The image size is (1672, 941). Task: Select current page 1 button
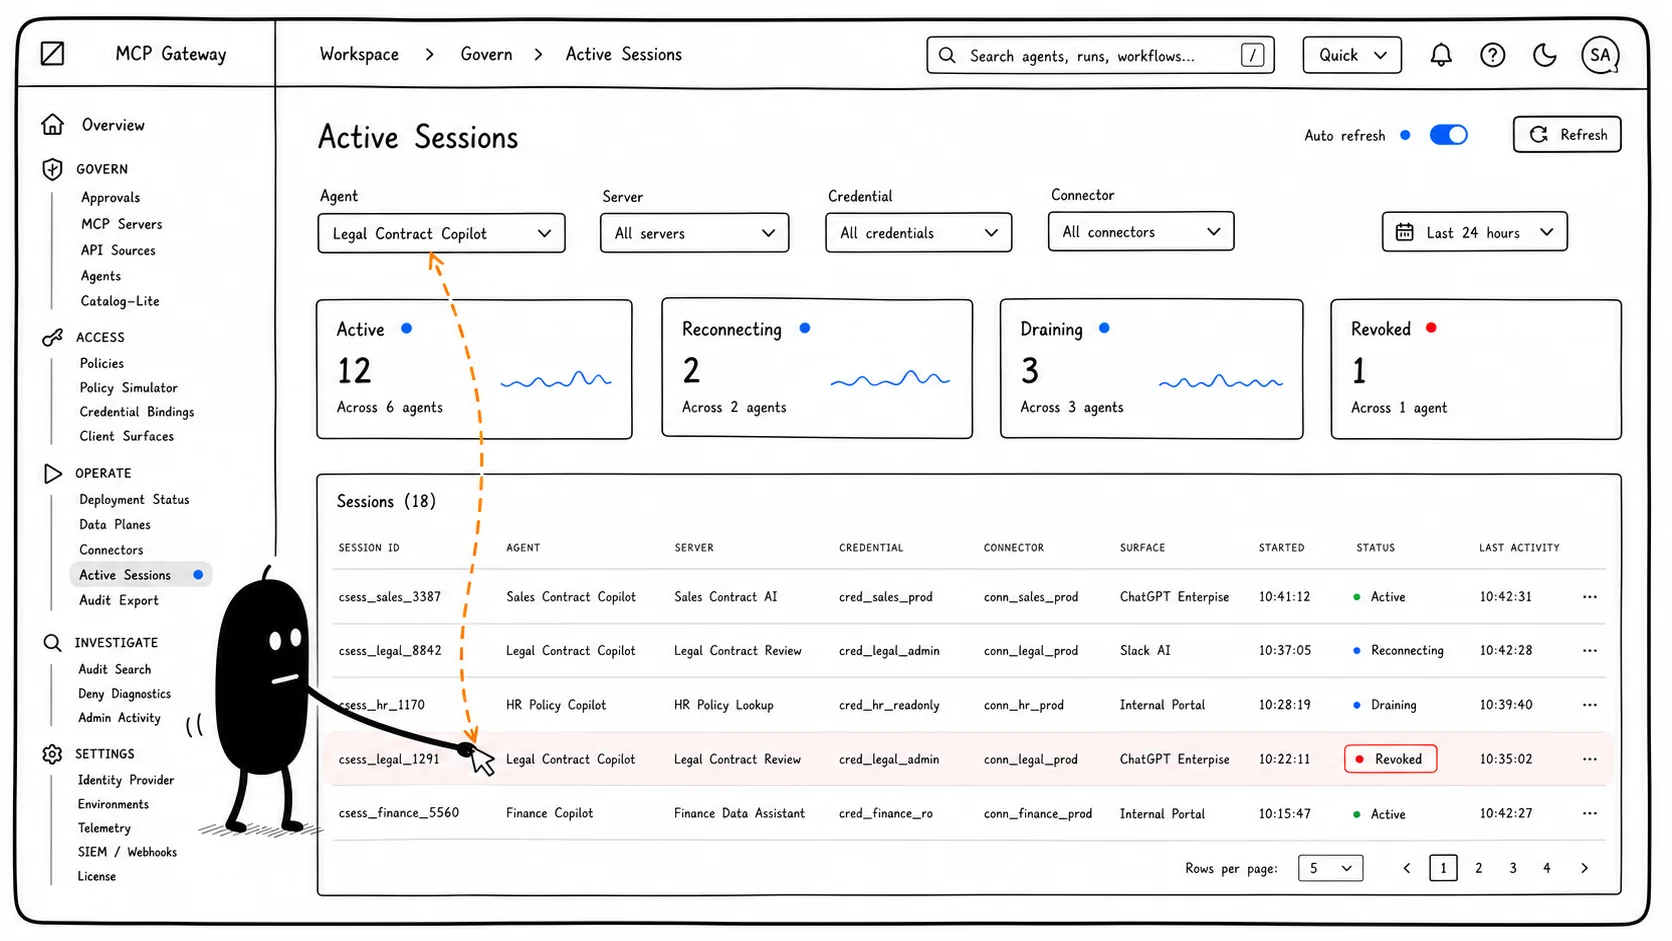(x=1443, y=868)
